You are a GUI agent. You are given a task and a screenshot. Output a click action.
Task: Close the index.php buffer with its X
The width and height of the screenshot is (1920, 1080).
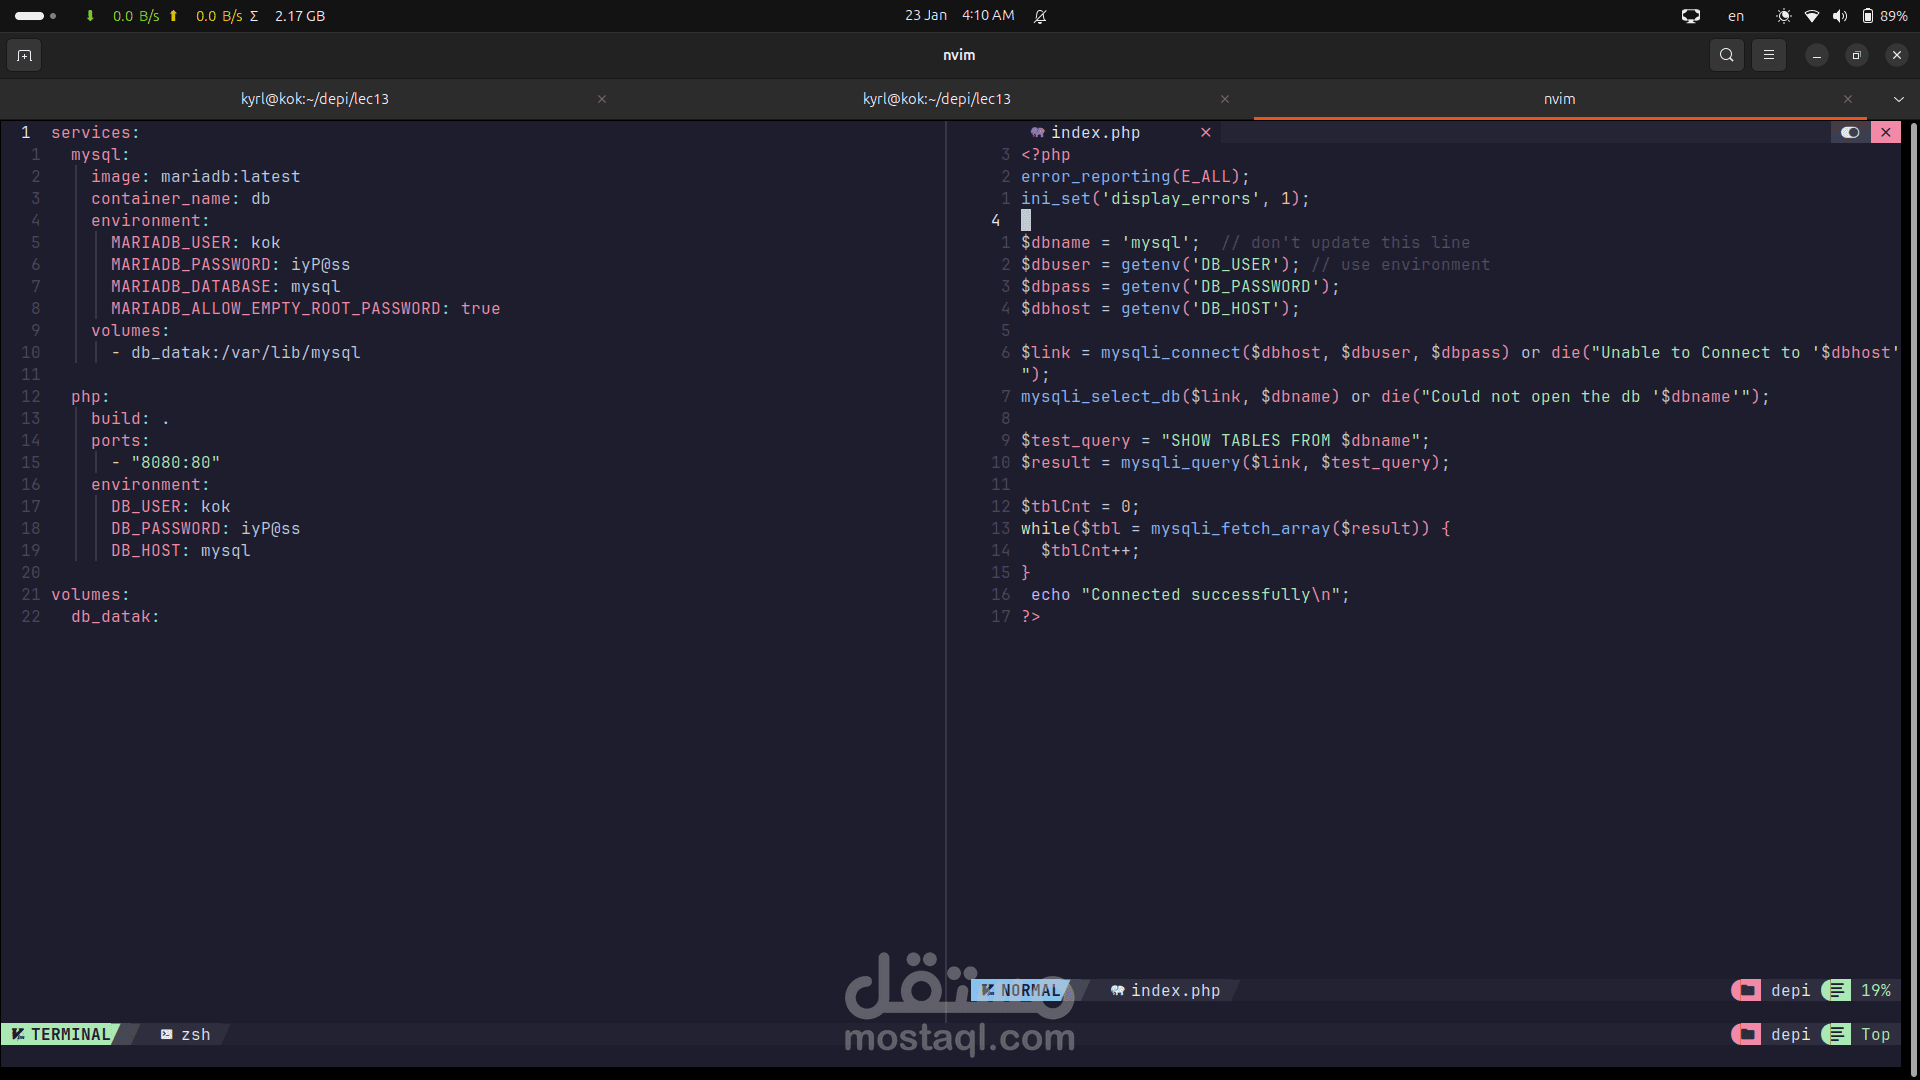[x=1206, y=132]
